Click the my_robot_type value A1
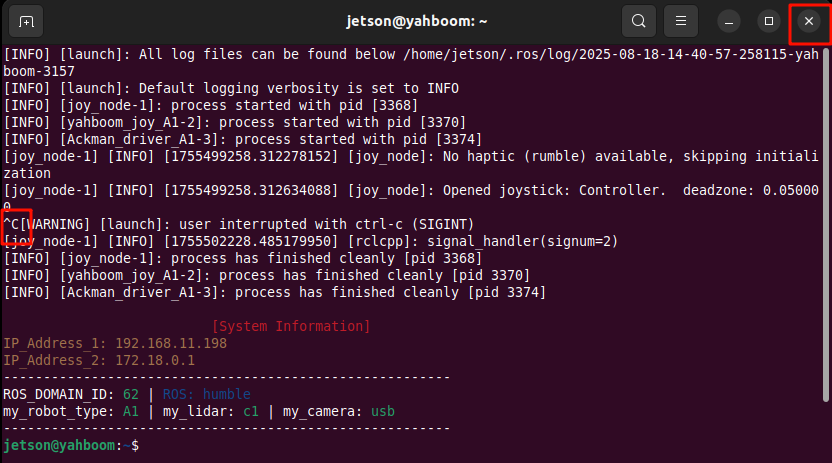The image size is (832, 463). 129,411
